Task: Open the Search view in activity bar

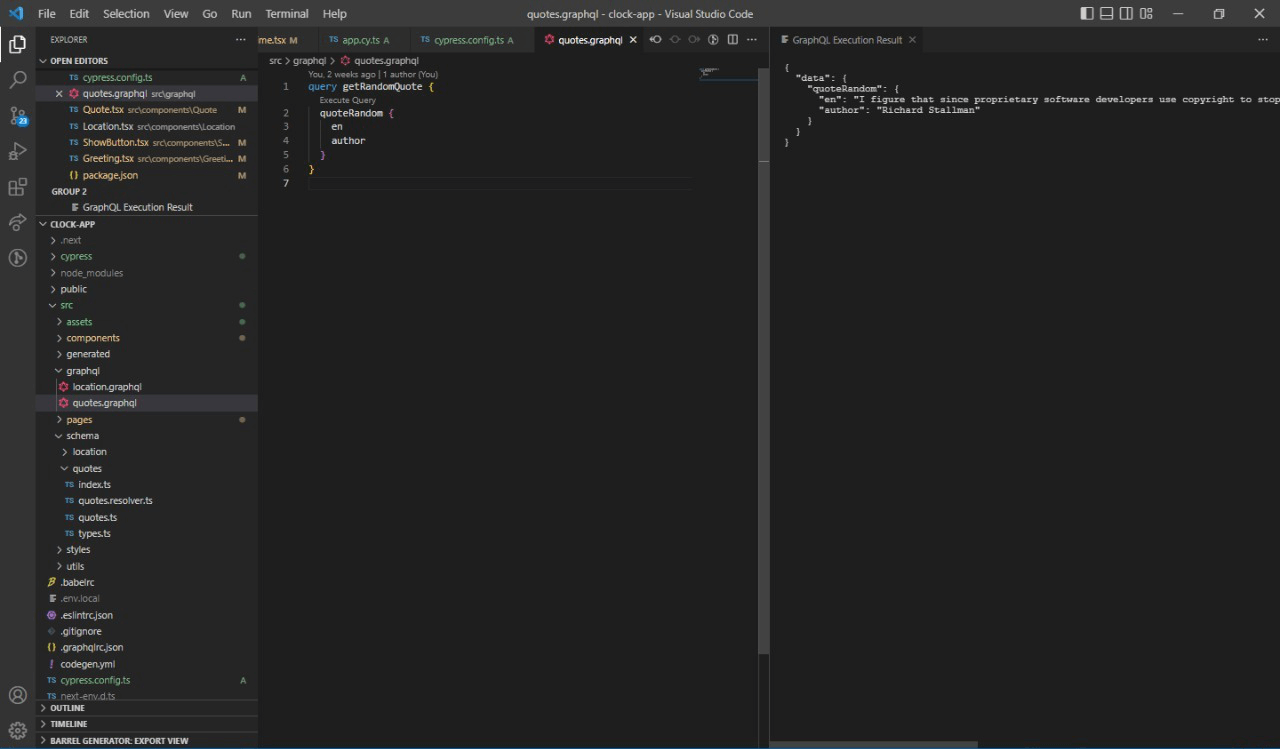Action: (x=17, y=80)
